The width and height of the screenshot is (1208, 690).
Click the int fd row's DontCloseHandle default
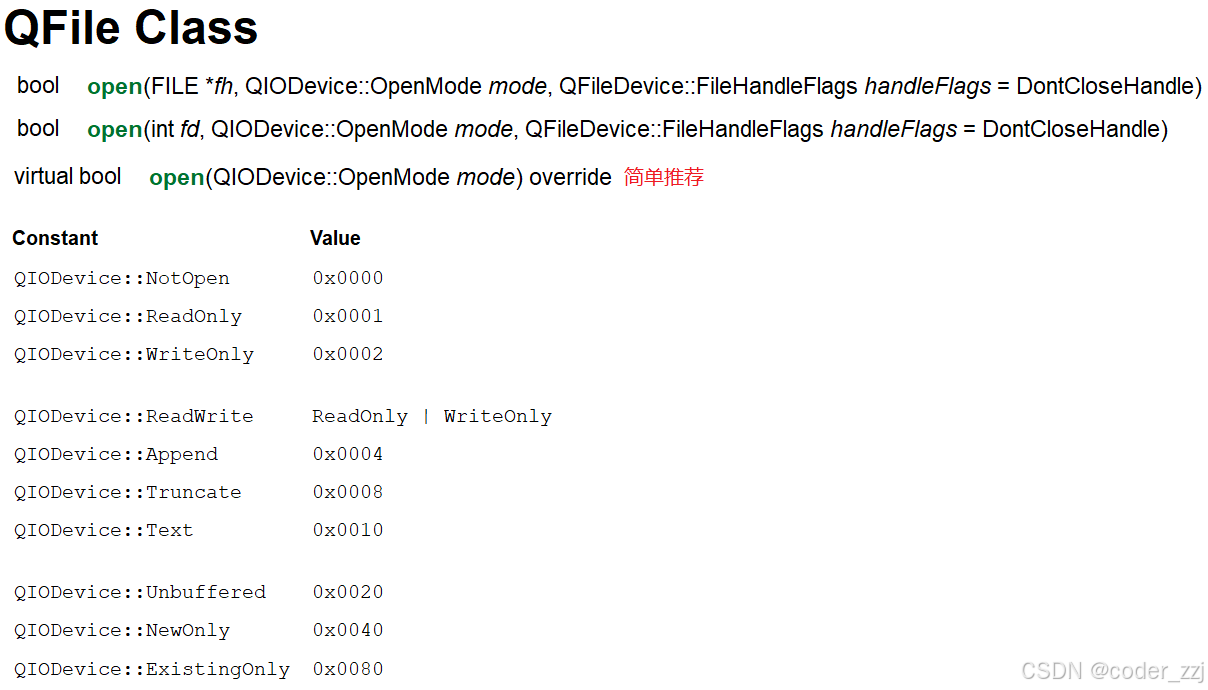coord(1071,130)
